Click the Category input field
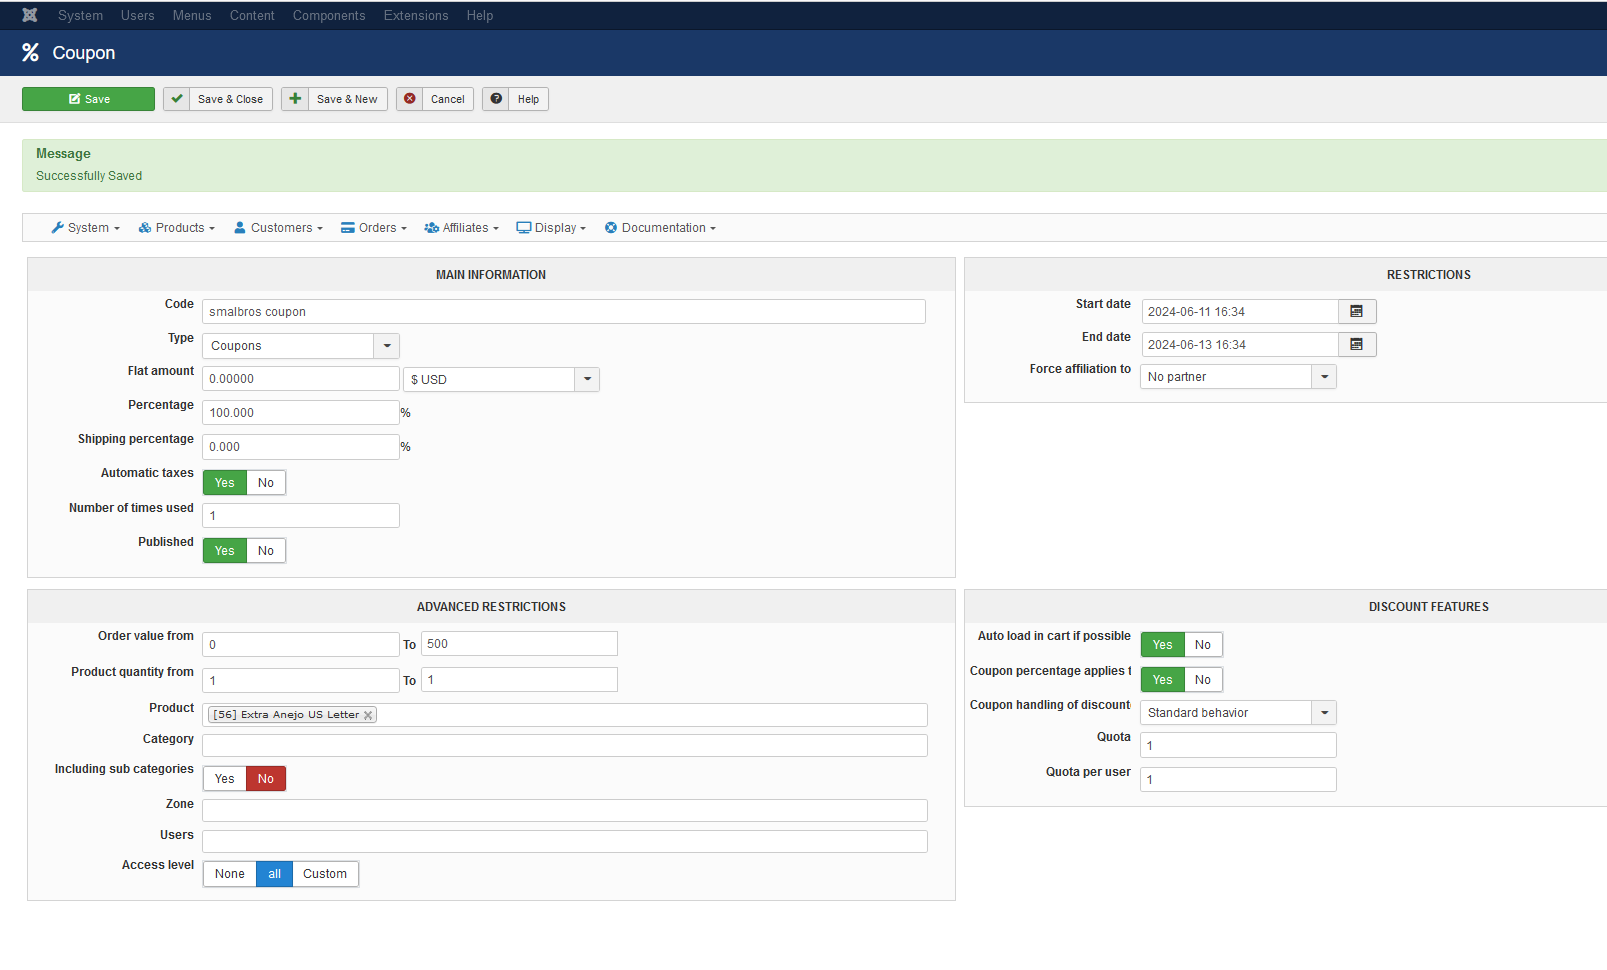Screen dimensions: 1607x970 coord(565,746)
